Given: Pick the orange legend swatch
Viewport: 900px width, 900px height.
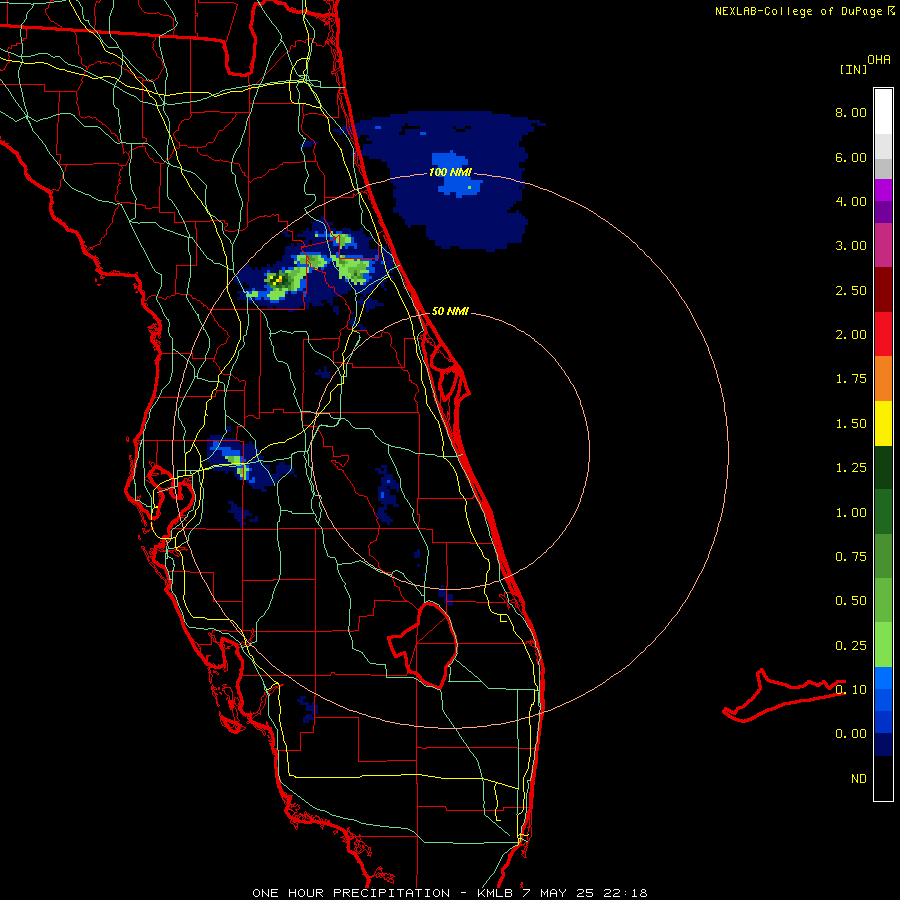Looking at the screenshot, I should pos(883,379).
